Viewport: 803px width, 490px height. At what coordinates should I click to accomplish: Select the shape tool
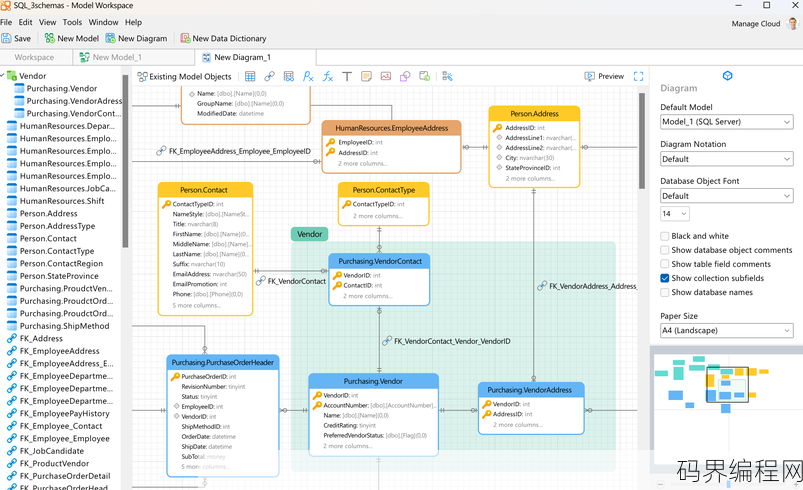pos(405,77)
